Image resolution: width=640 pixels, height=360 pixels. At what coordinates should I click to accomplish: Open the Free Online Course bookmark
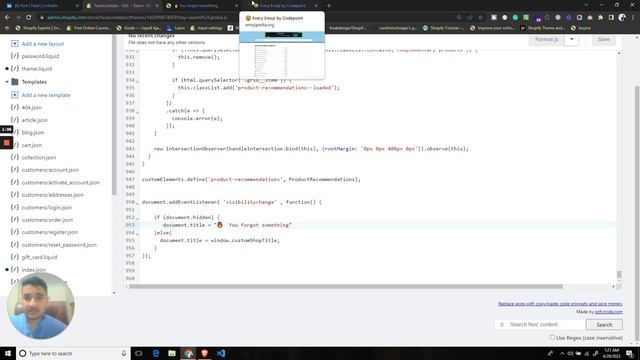click(x=89, y=28)
